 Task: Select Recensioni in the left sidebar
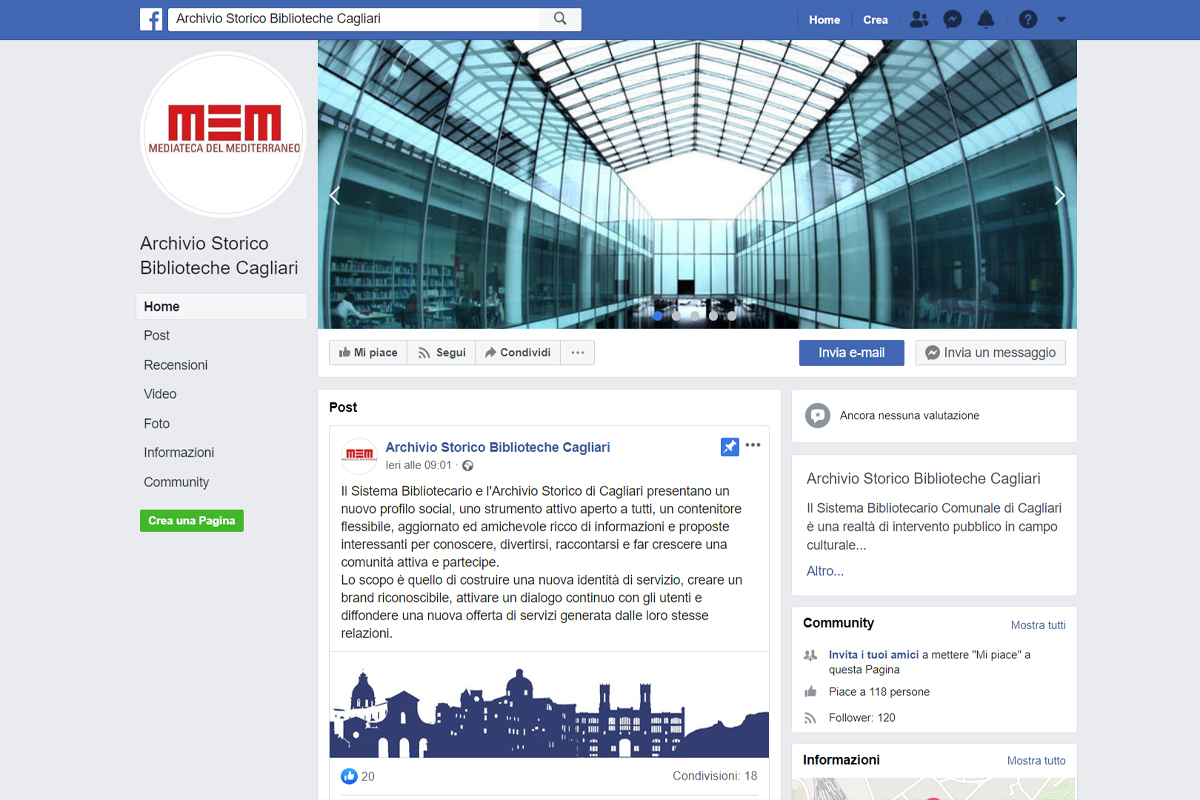tap(176, 365)
